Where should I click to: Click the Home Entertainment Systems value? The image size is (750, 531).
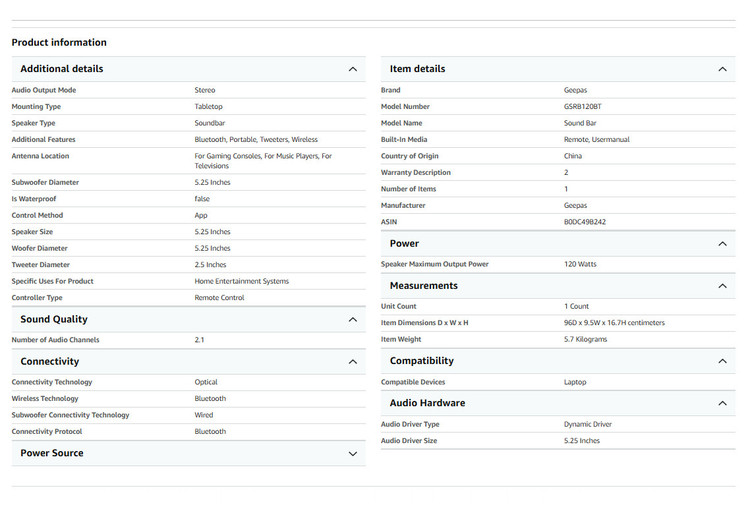pyautogui.click(x=242, y=281)
